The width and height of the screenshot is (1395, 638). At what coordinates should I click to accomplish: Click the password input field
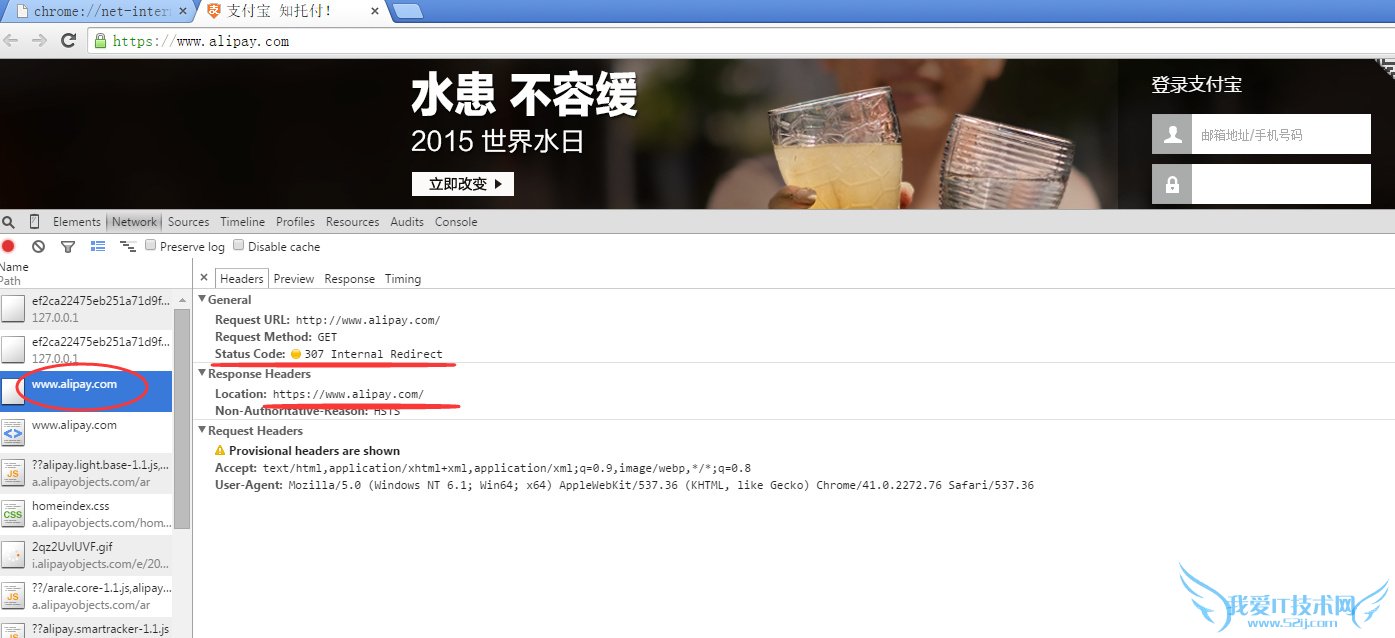1281,184
